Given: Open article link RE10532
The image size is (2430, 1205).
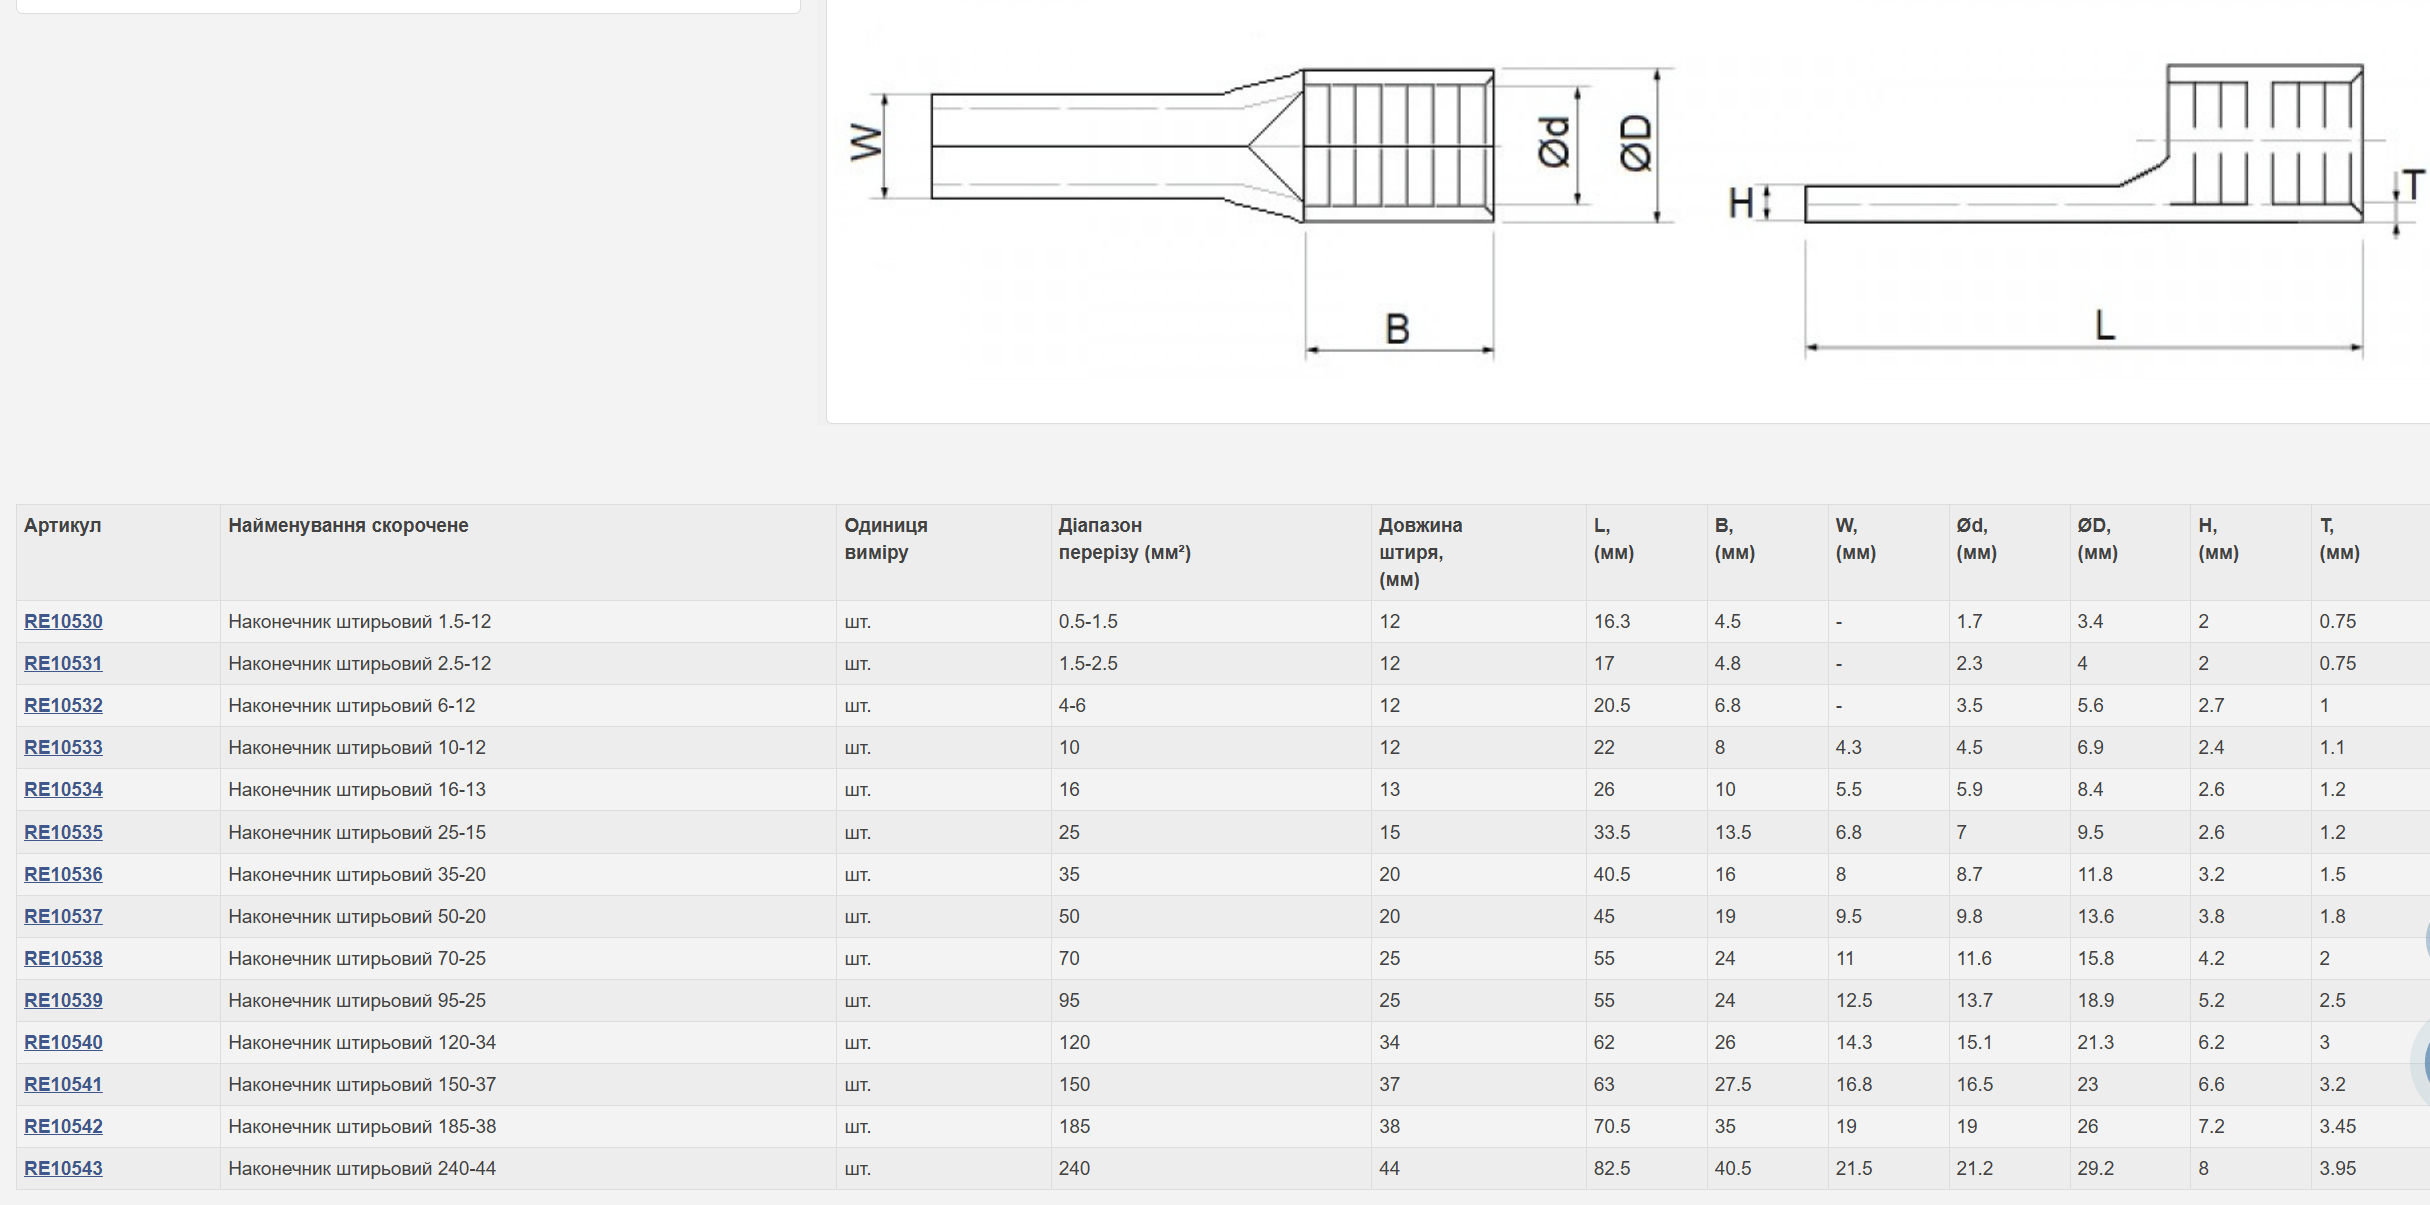Looking at the screenshot, I should (63, 705).
